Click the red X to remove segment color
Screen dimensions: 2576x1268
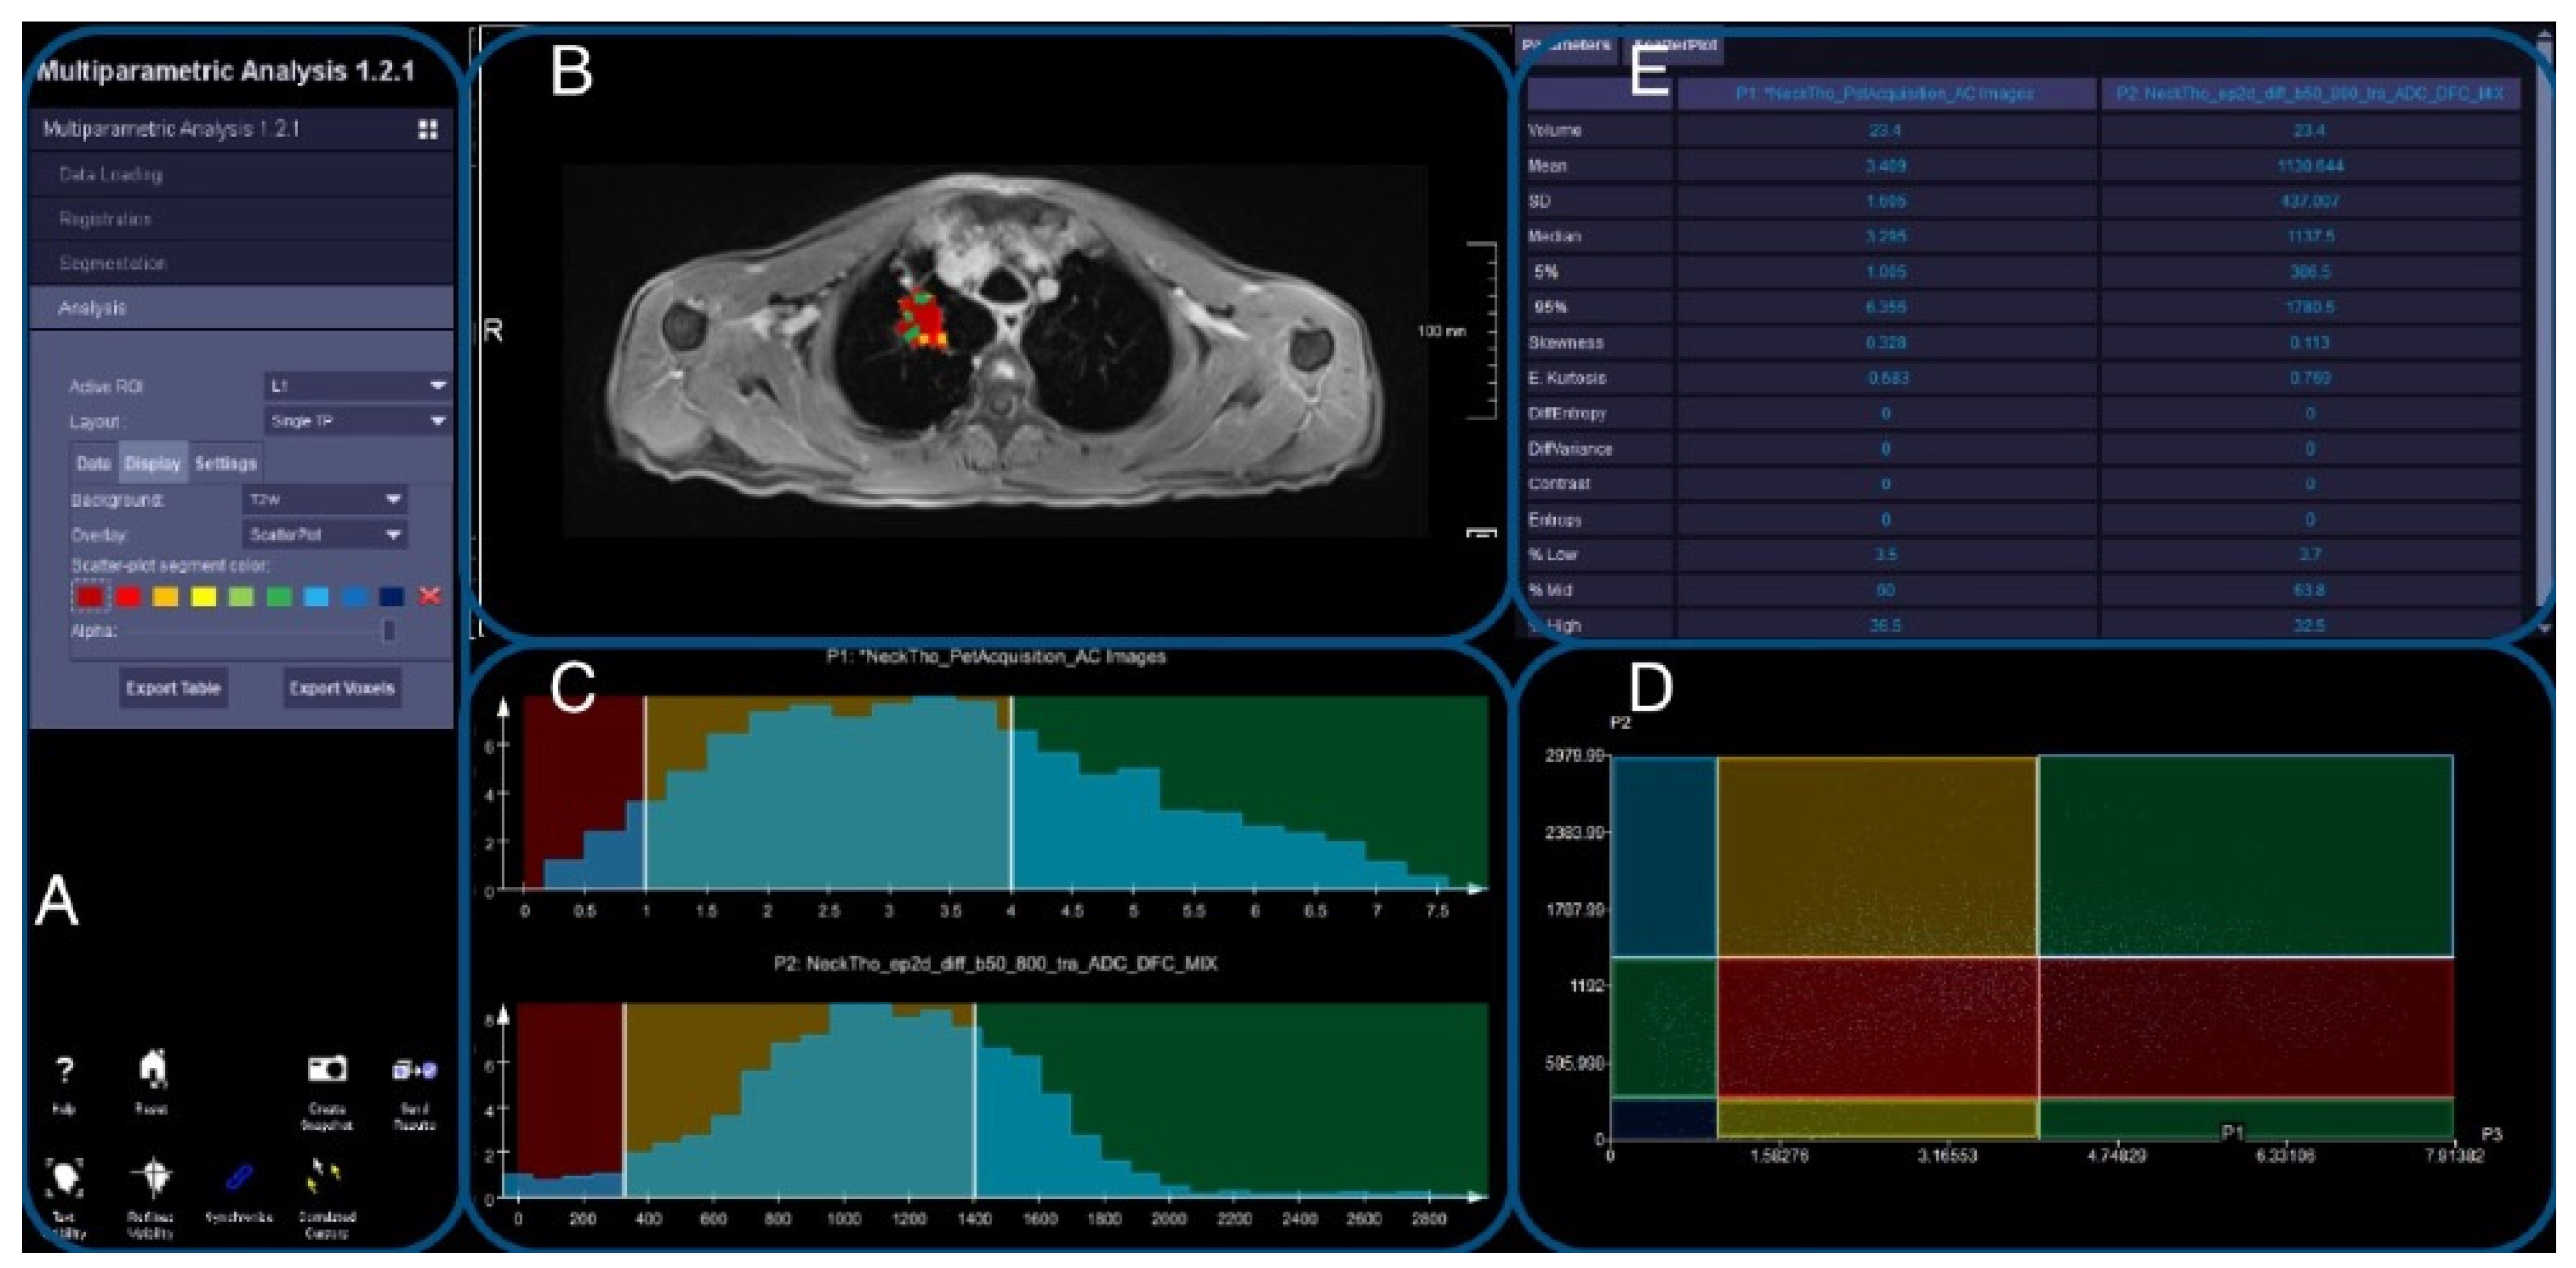[430, 596]
